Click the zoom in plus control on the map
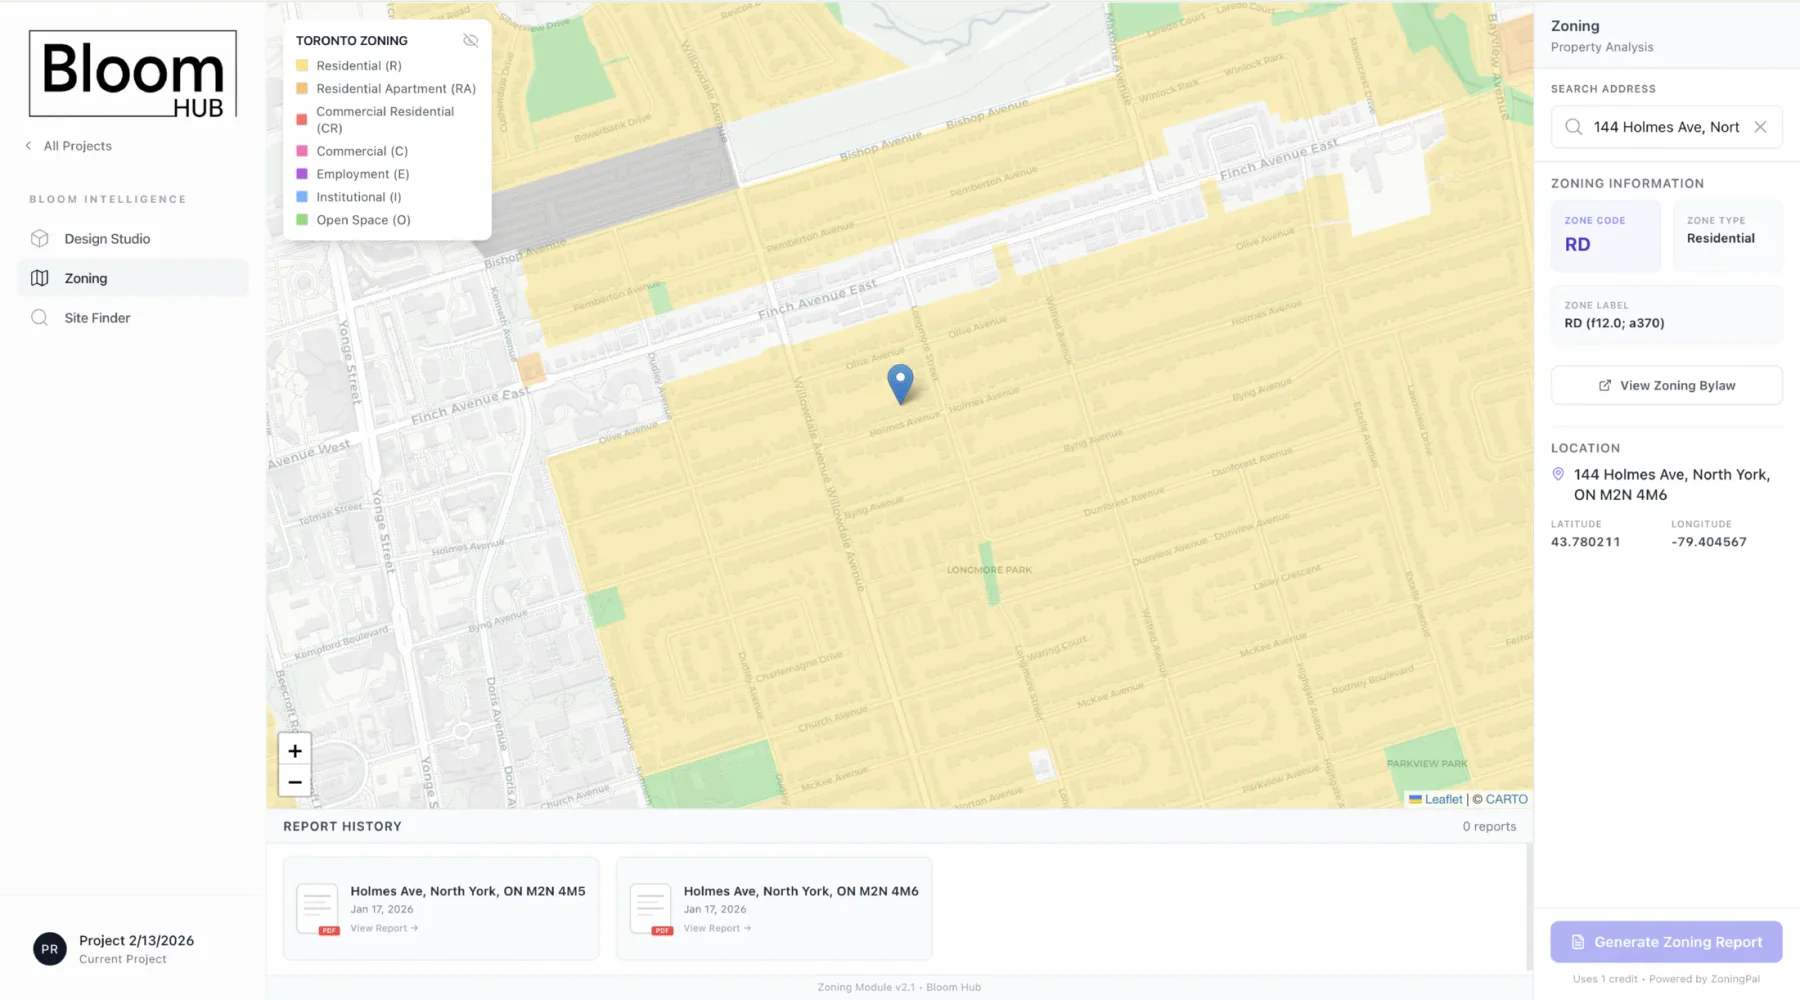Screen dimensions: 1800x1000 coord(294,750)
